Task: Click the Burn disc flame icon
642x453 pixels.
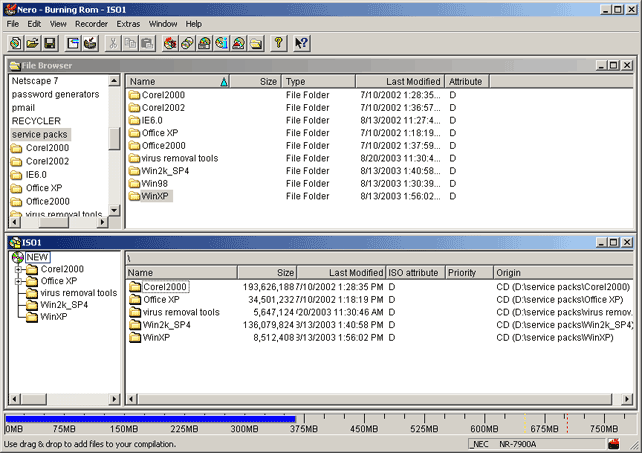Action: pyautogui.click(x=170, y=43)
